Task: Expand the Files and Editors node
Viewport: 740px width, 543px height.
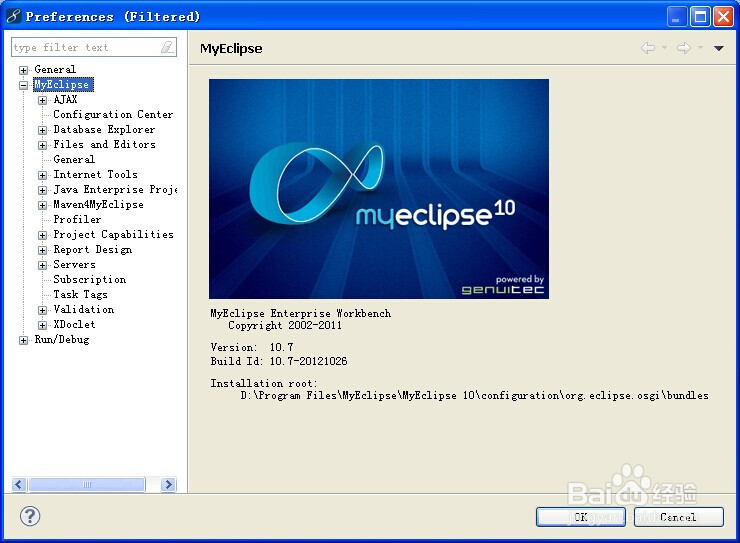Action: pyautogui.click(x=42, y=145)
